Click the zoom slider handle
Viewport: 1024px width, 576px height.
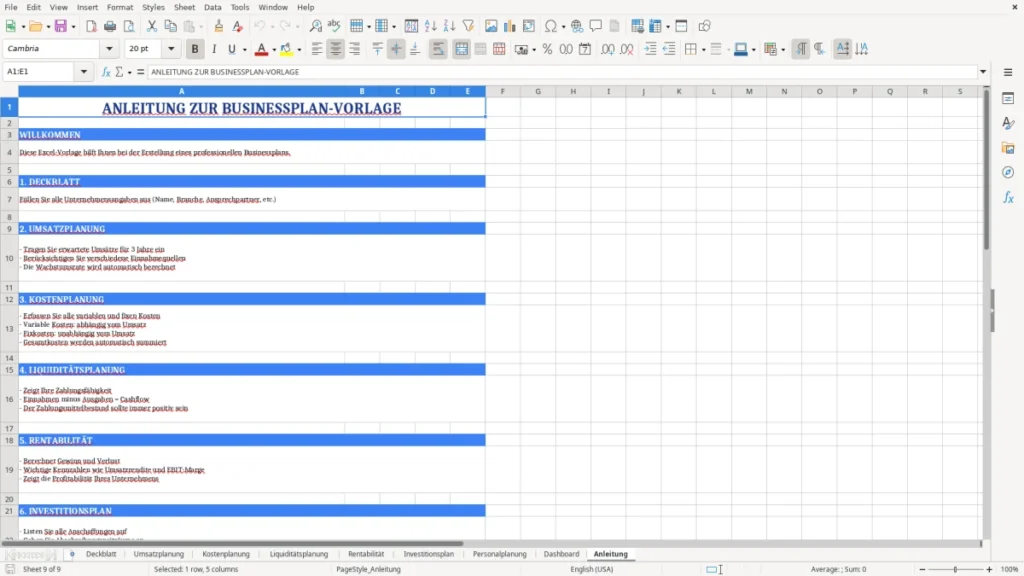coord(955,569)
